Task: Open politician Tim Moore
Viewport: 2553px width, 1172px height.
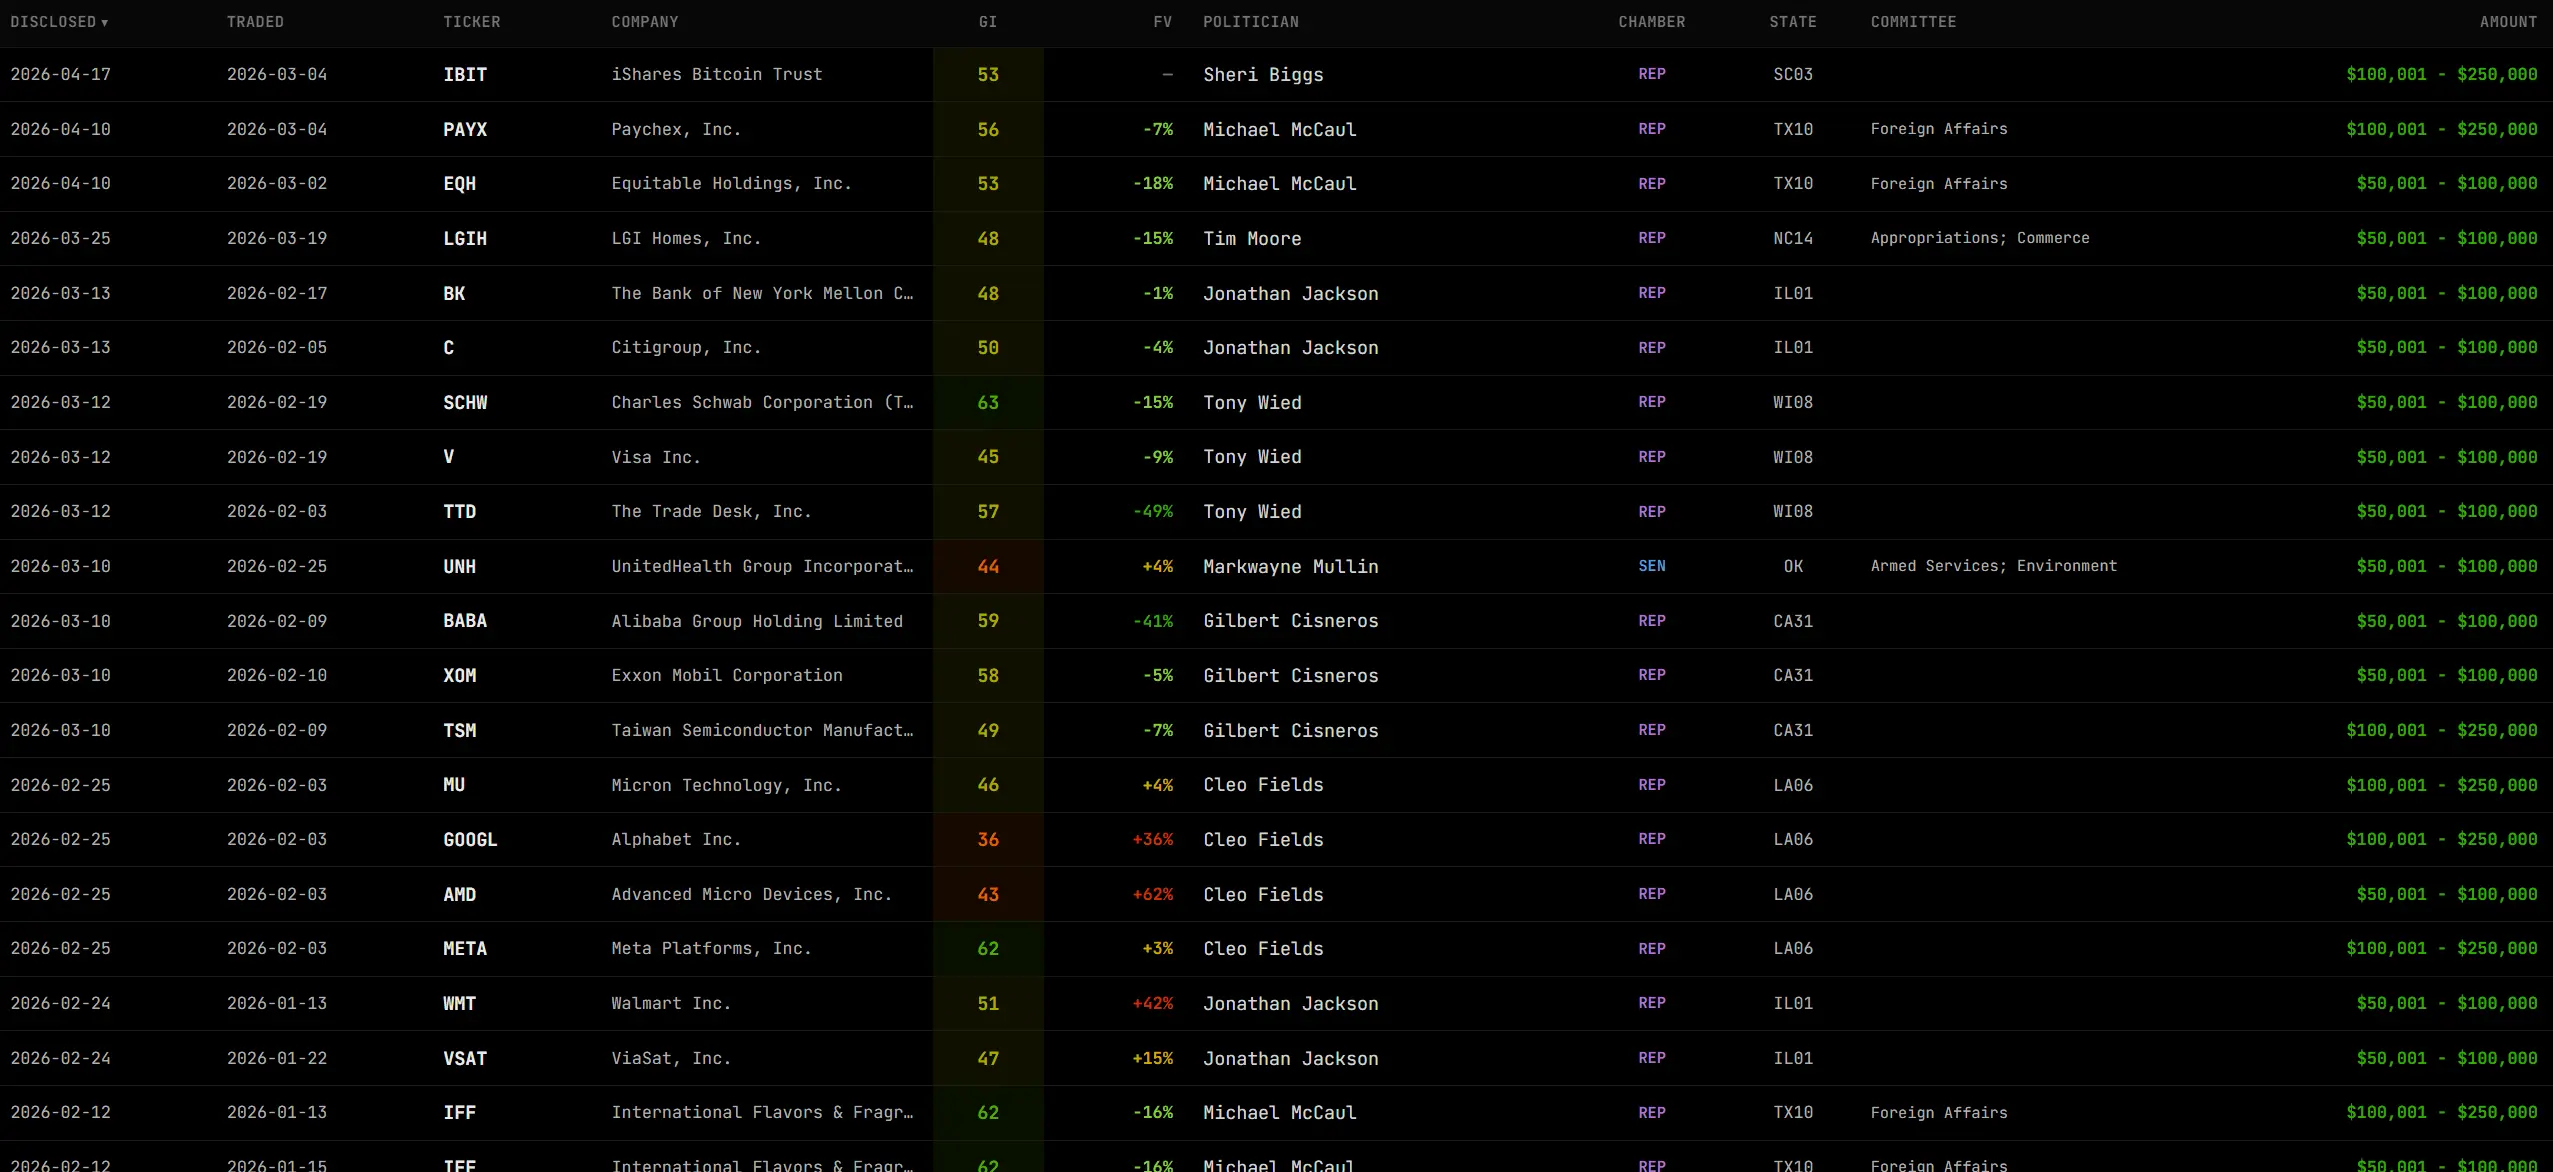Action: pos(1252,239)
